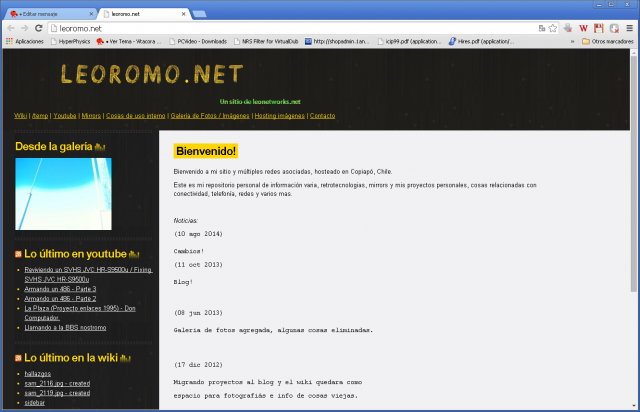Switch to the Editar mensaje tab

(50, 13)
